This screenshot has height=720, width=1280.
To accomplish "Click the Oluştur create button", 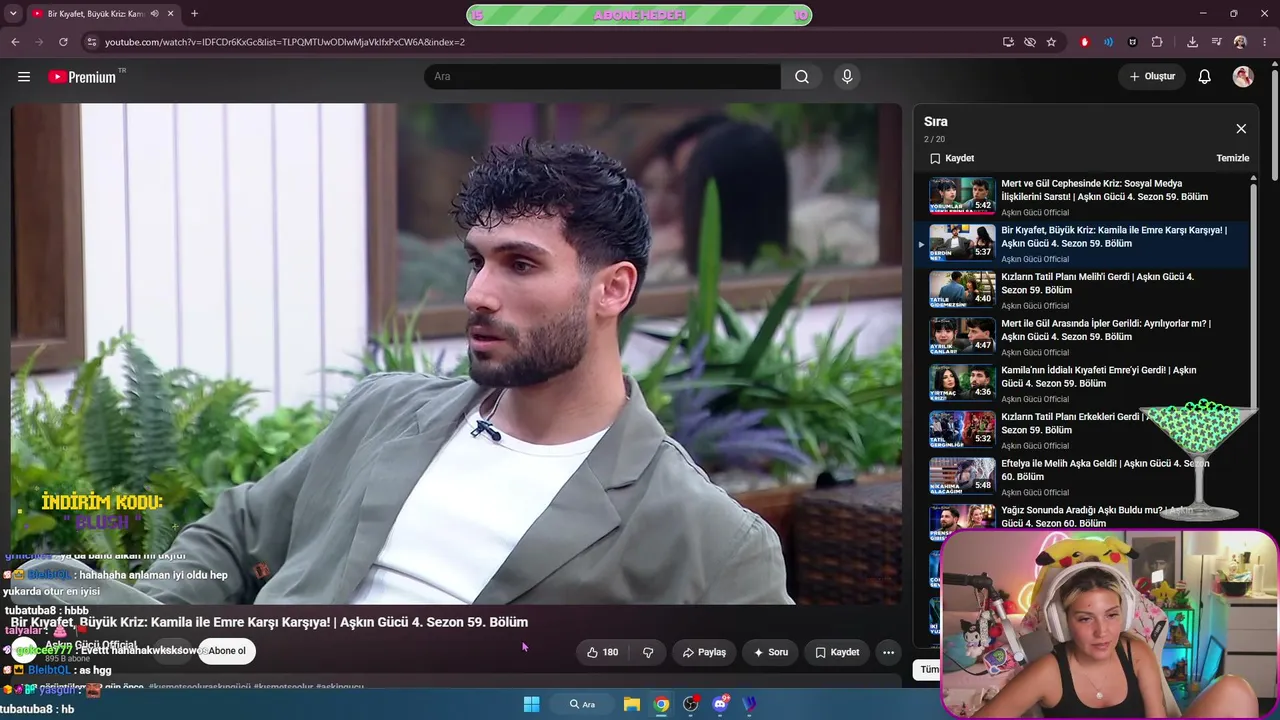I will click(1152, 77).
